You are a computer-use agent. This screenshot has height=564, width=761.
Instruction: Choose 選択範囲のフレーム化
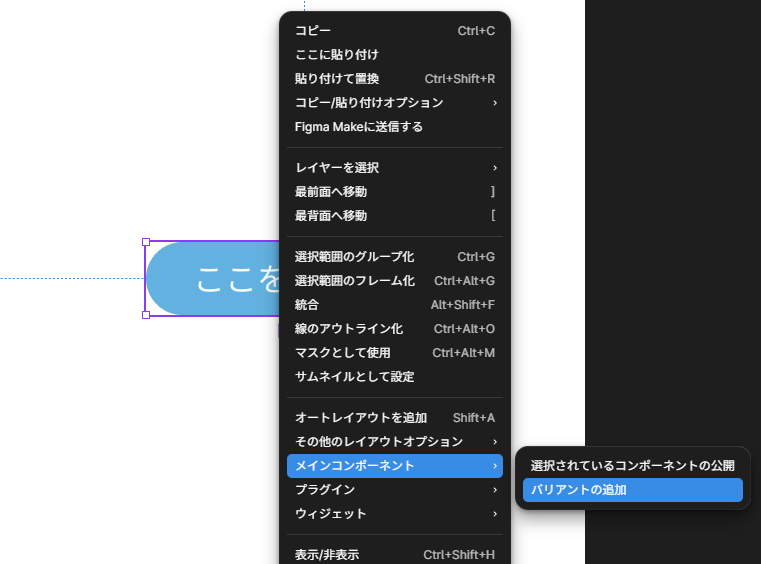pyautogui.click(x=394, y=281)
